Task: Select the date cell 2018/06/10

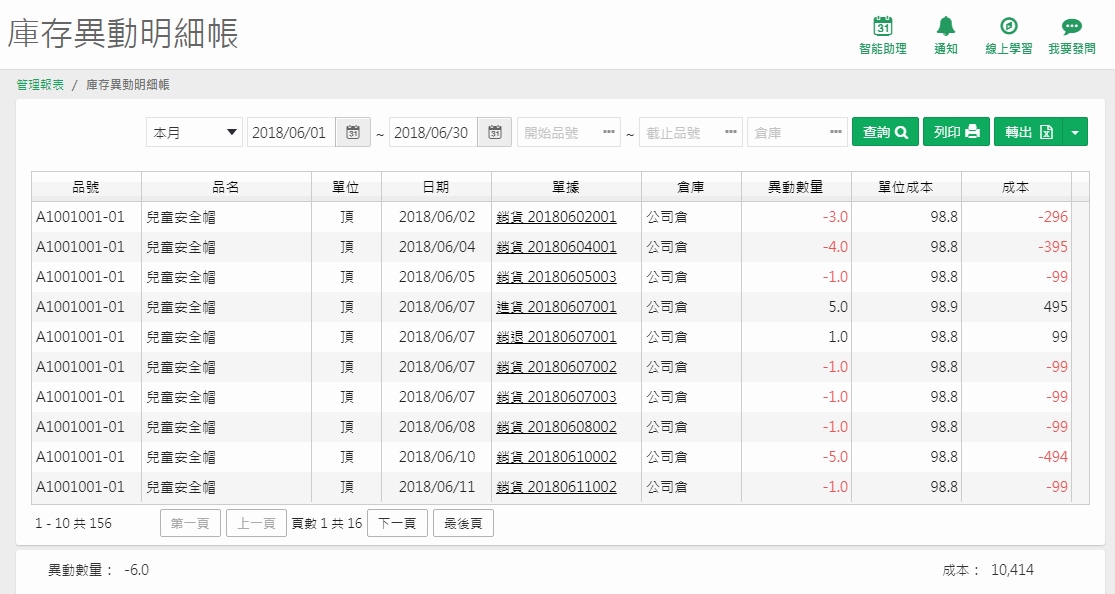Action: pos(437,457)
